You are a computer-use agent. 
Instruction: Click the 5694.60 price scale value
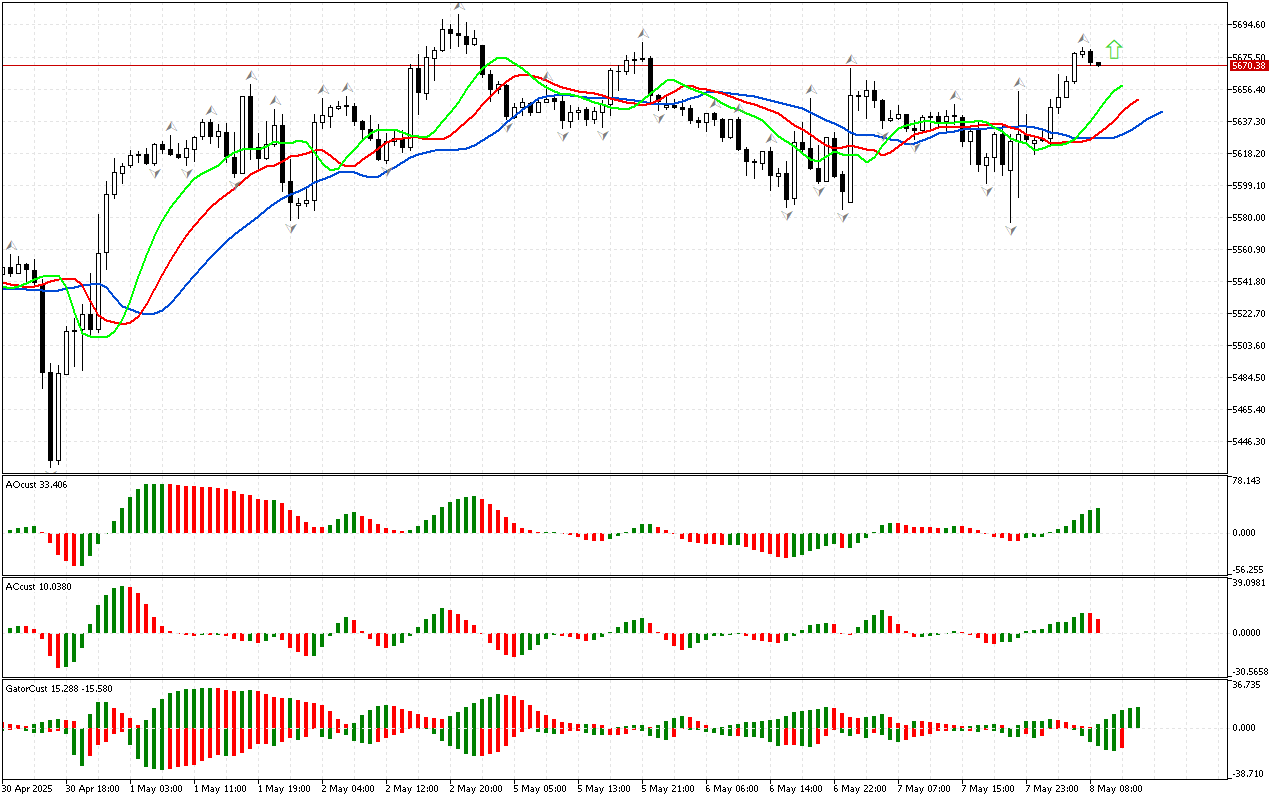pos(1249,25)
